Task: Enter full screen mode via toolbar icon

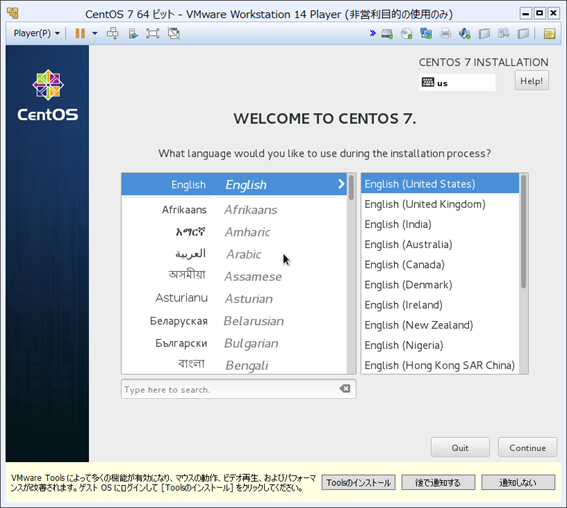Action: [153, 33]
